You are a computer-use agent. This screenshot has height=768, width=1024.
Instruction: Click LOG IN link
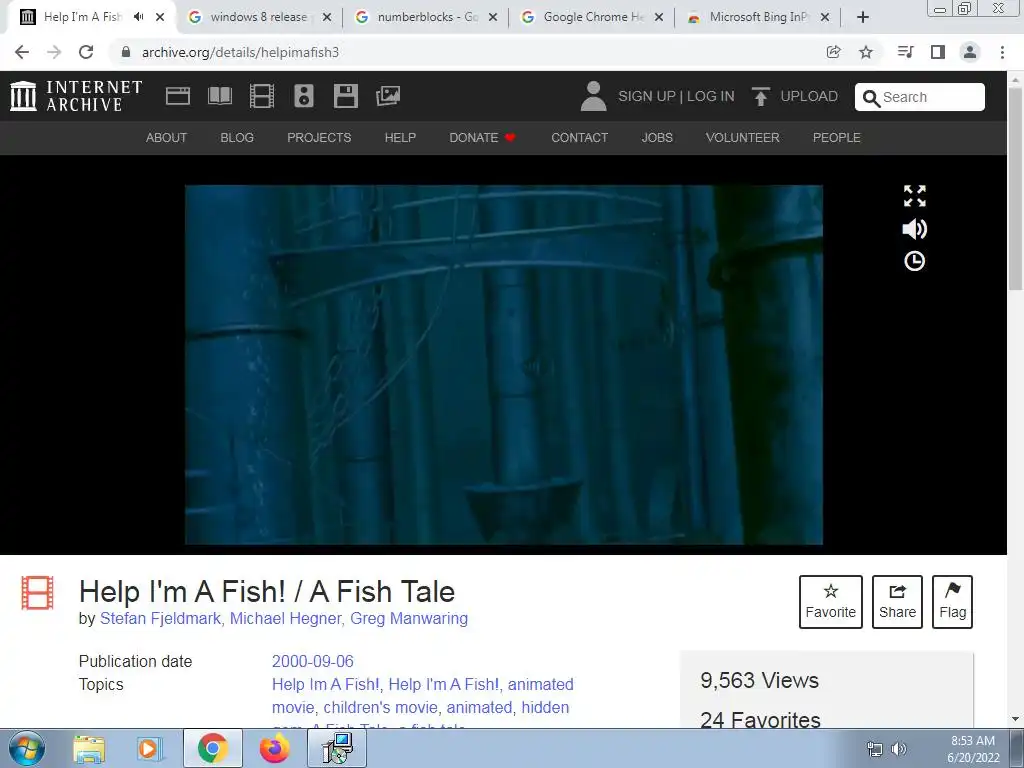[x=711, y=96]
